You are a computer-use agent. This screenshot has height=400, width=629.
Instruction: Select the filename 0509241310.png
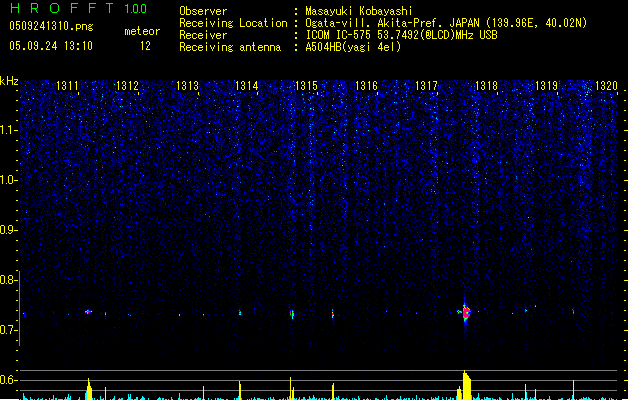coord(51,26)
